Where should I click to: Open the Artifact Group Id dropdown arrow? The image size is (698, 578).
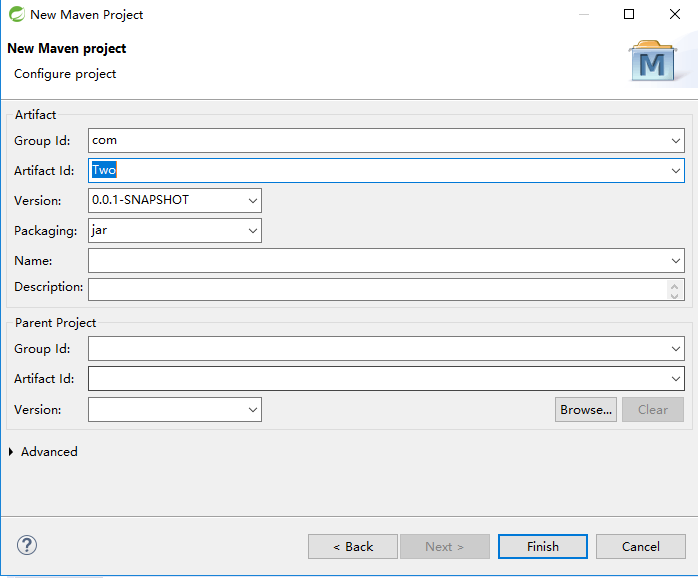tap(675, 141)
